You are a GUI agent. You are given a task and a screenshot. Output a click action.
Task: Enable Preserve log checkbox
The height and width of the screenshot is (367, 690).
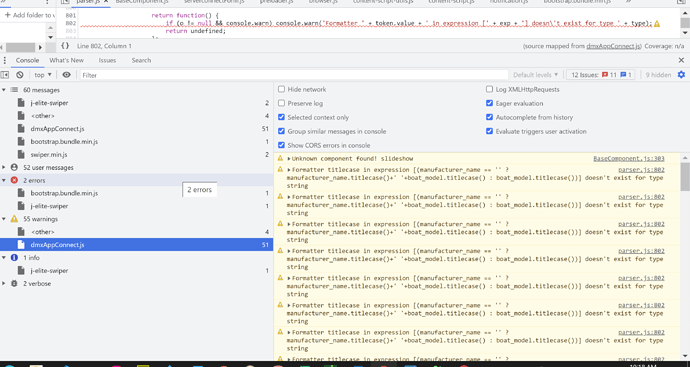click(281, 103)
